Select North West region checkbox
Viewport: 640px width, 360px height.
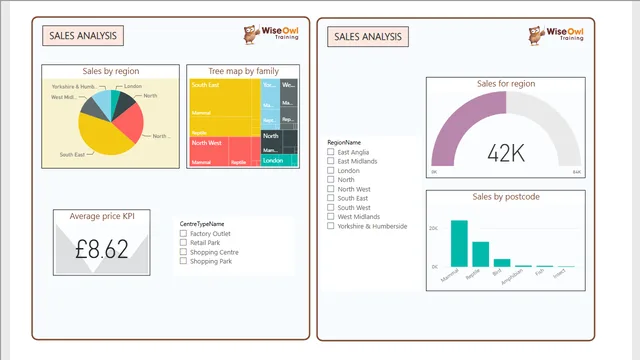point(331,189)
